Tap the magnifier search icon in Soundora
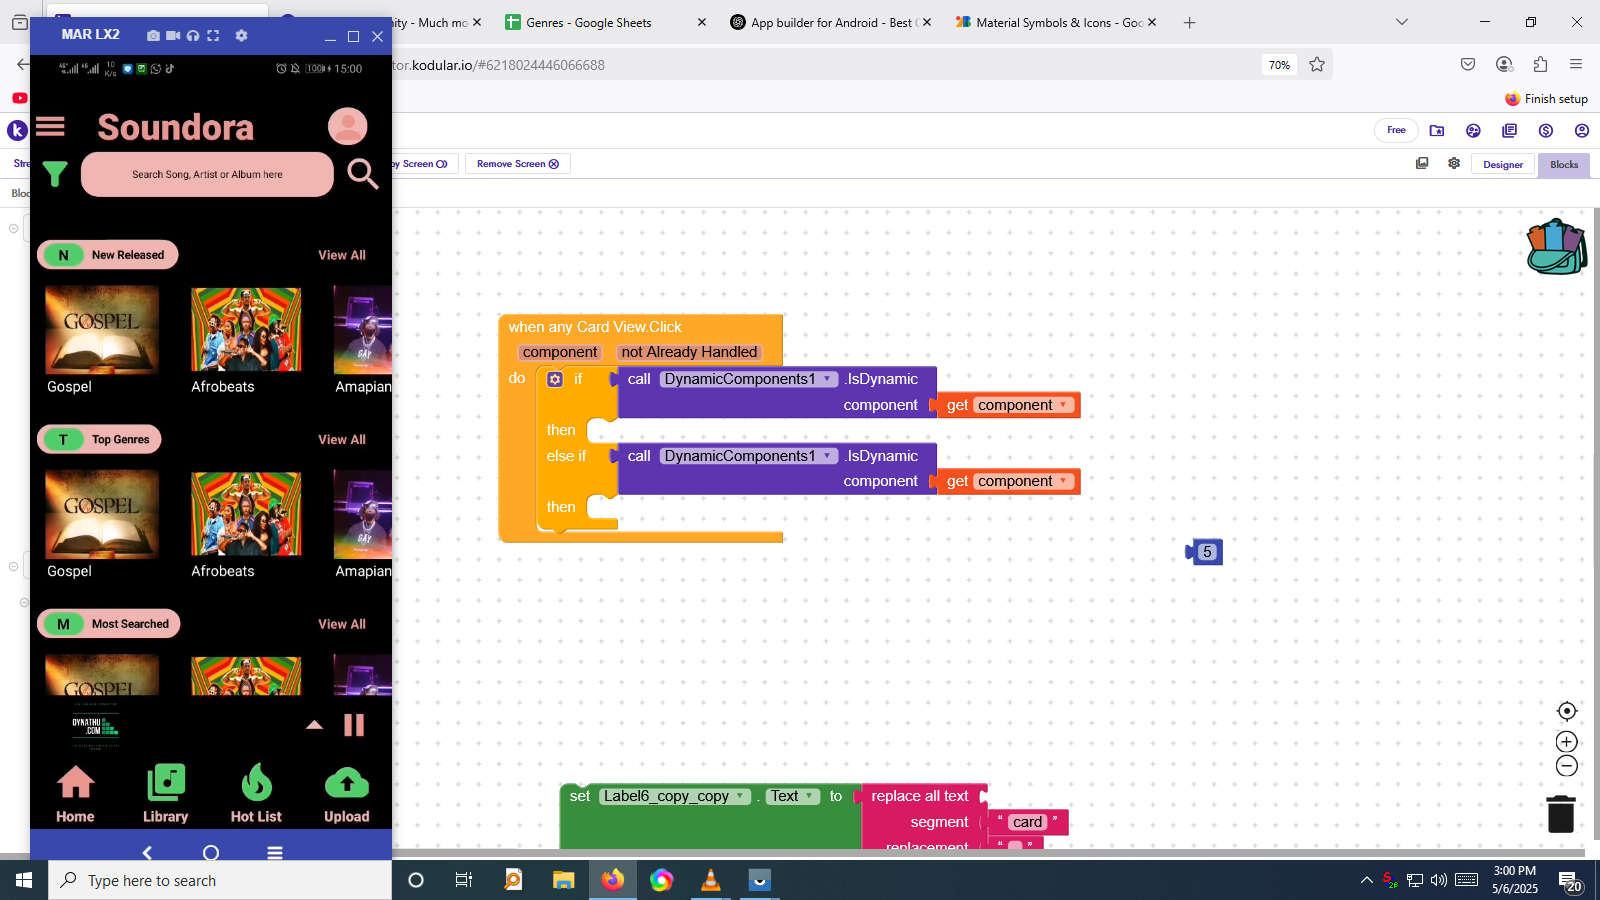1600x900 pixels. tap(362, 174)
